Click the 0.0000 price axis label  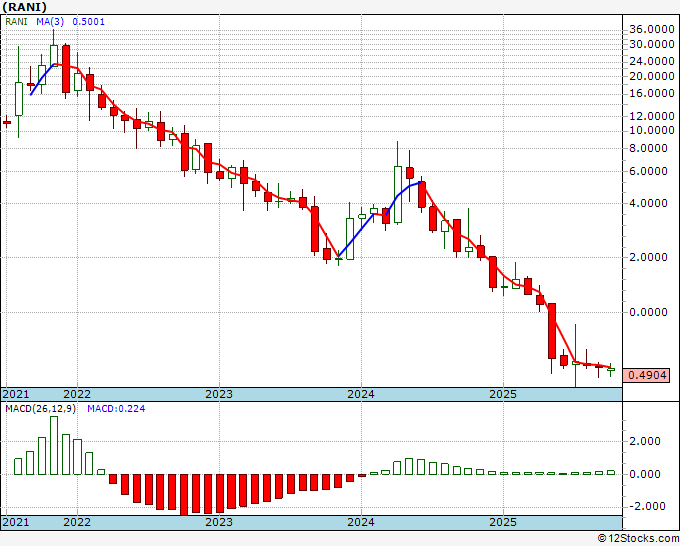(648, 312)
